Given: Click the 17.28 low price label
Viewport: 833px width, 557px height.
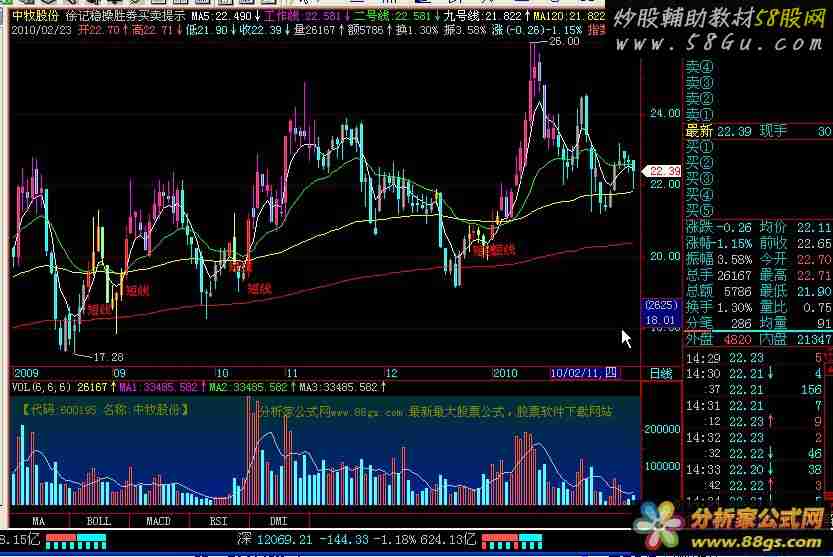Looking at the screenshot, I should (x=108, y=357).
